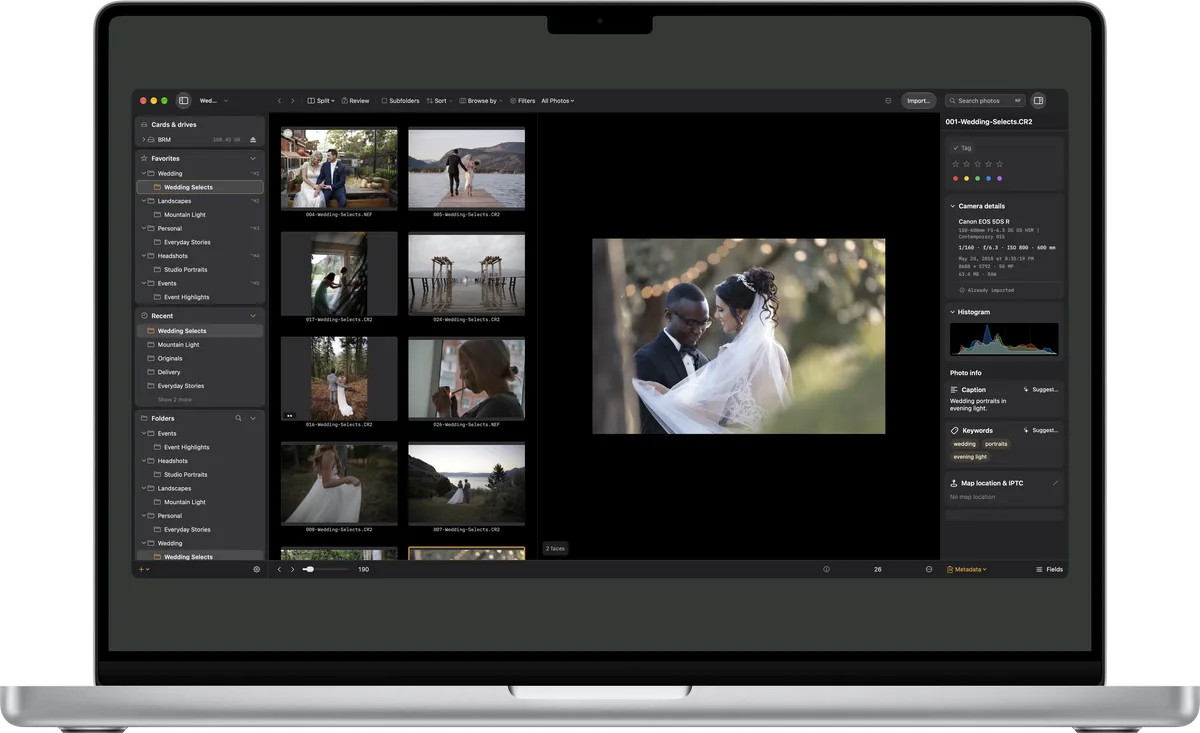
Task: Previous photo arrow in bottom bar
Action: point(279,569)
